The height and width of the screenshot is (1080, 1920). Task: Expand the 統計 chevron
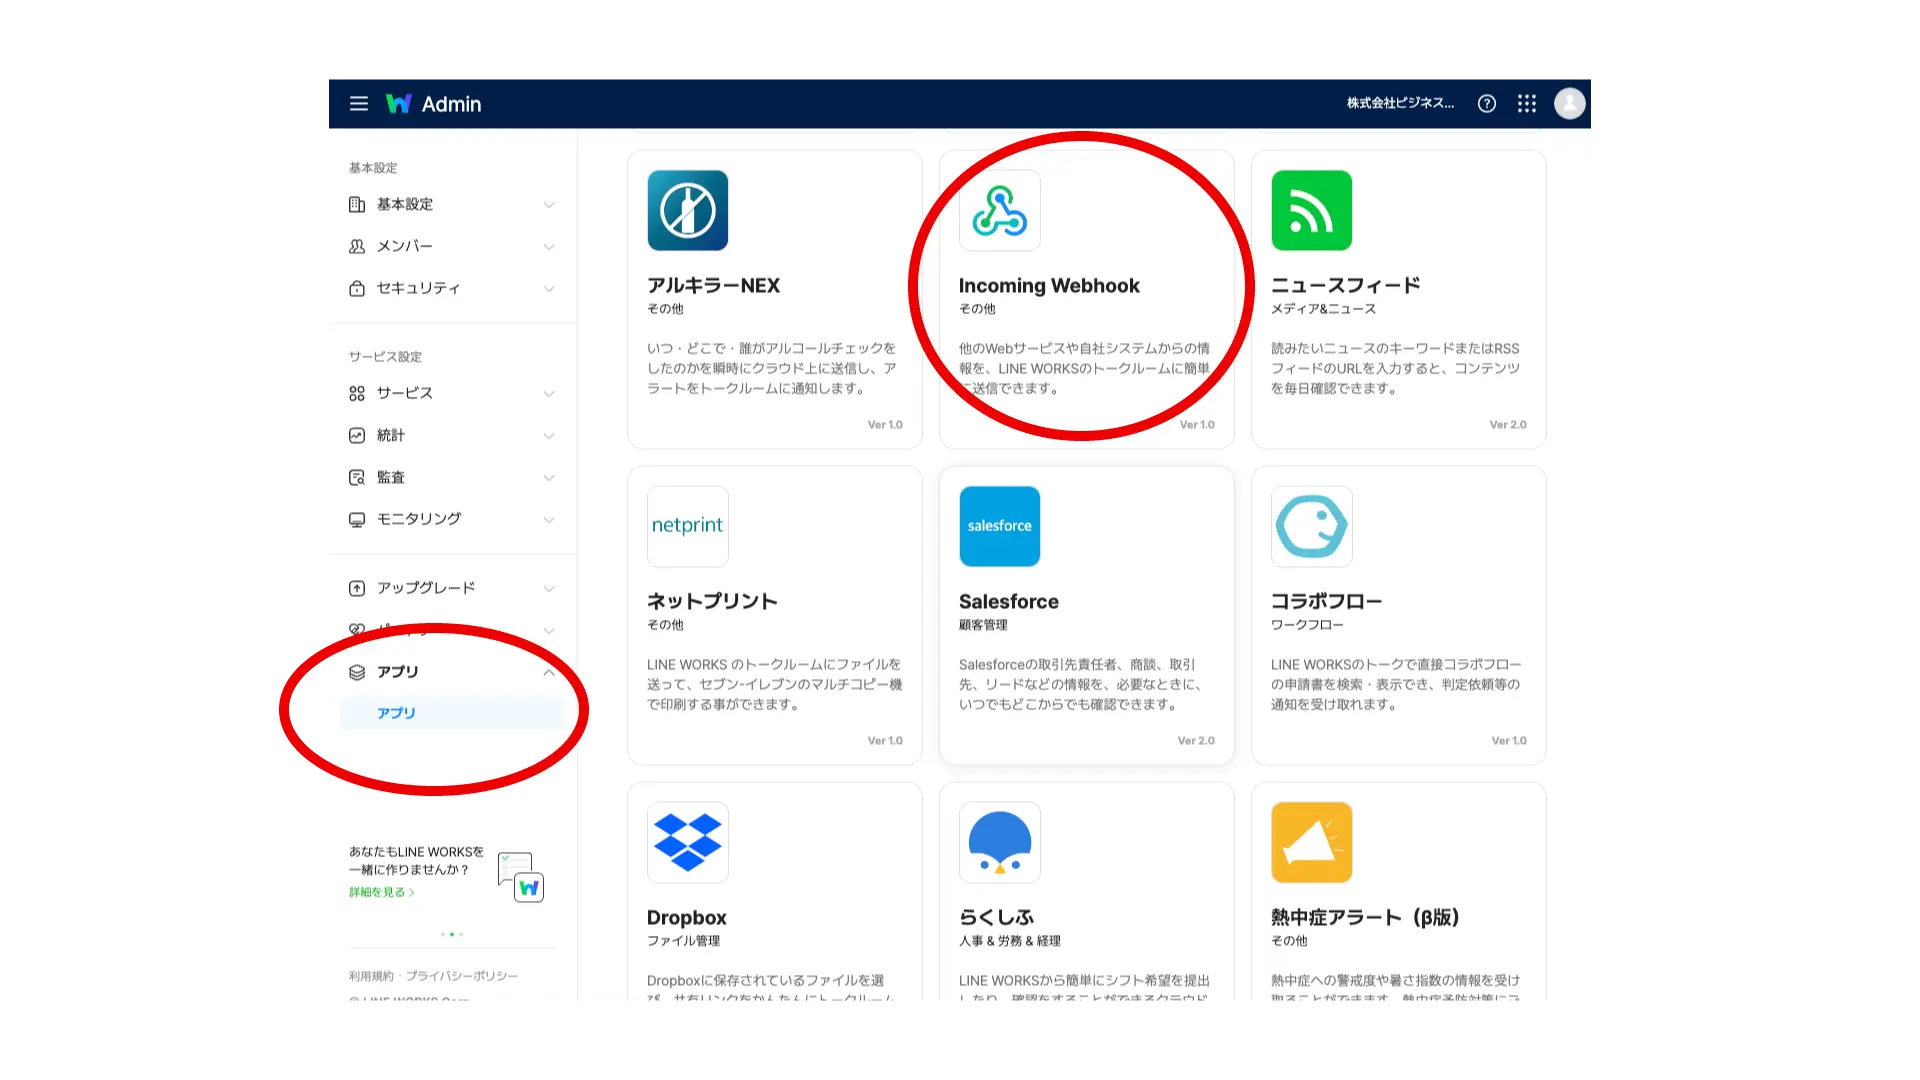click(x=549, y=435)
